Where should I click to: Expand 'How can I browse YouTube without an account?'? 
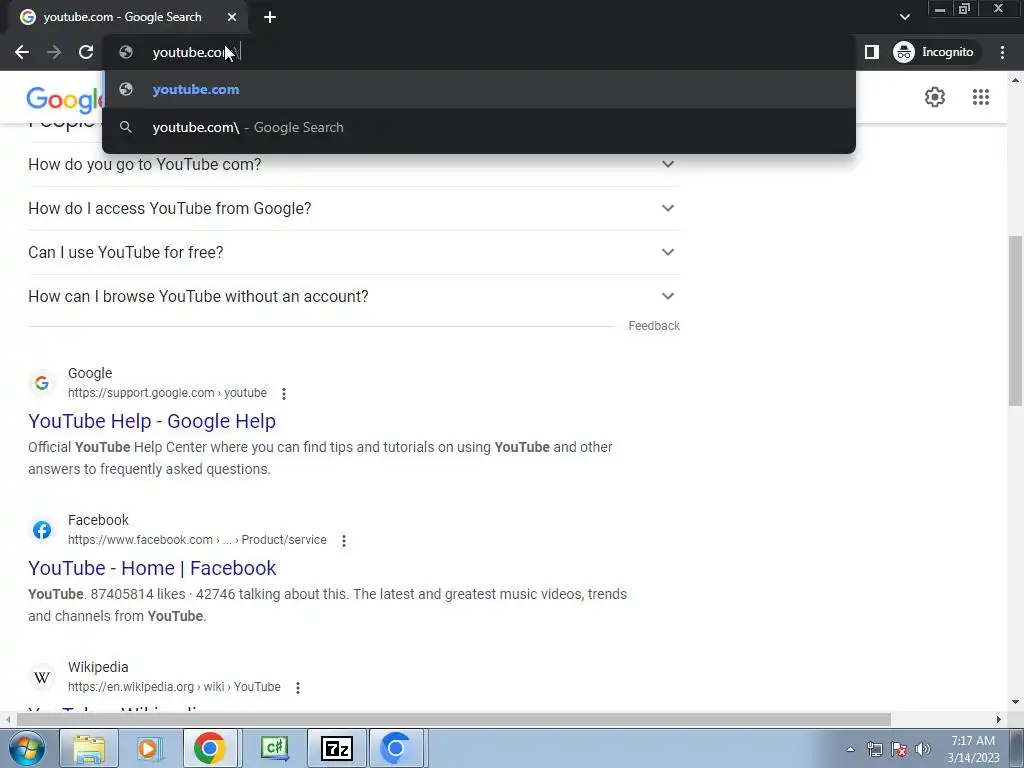(x=354, y=296)
